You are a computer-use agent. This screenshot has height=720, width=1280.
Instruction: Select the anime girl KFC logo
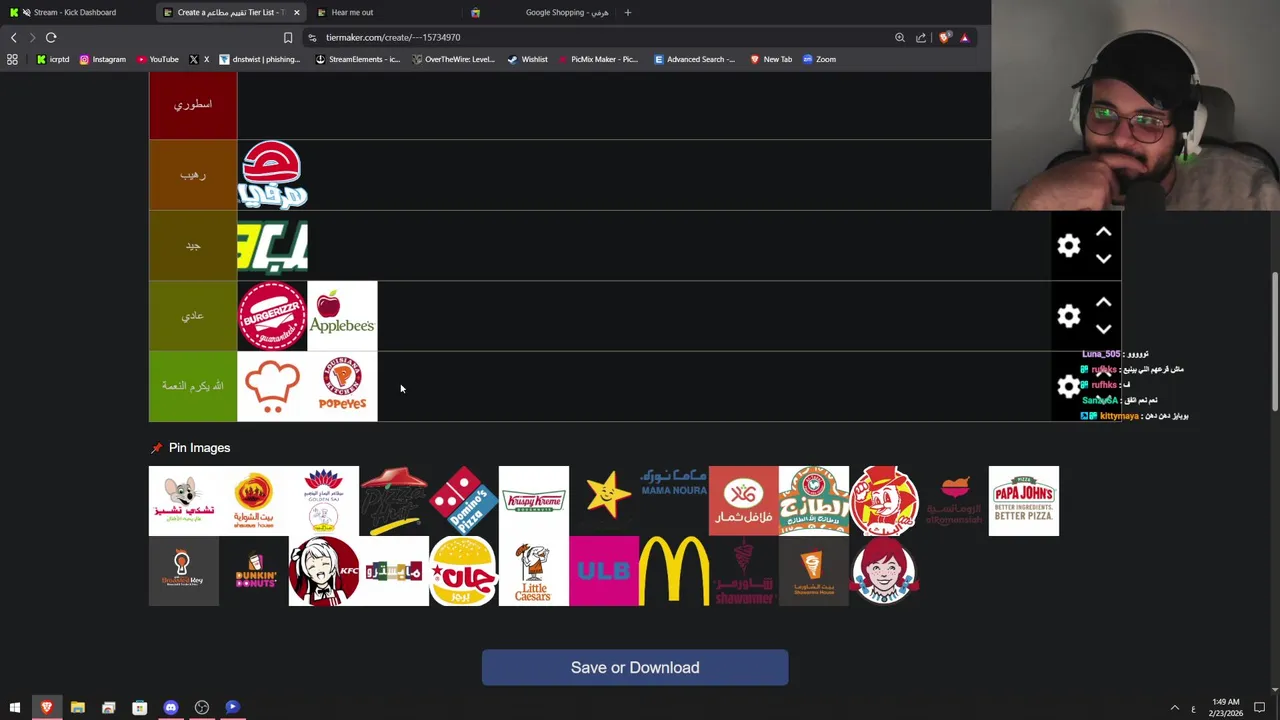pos(324,571)
